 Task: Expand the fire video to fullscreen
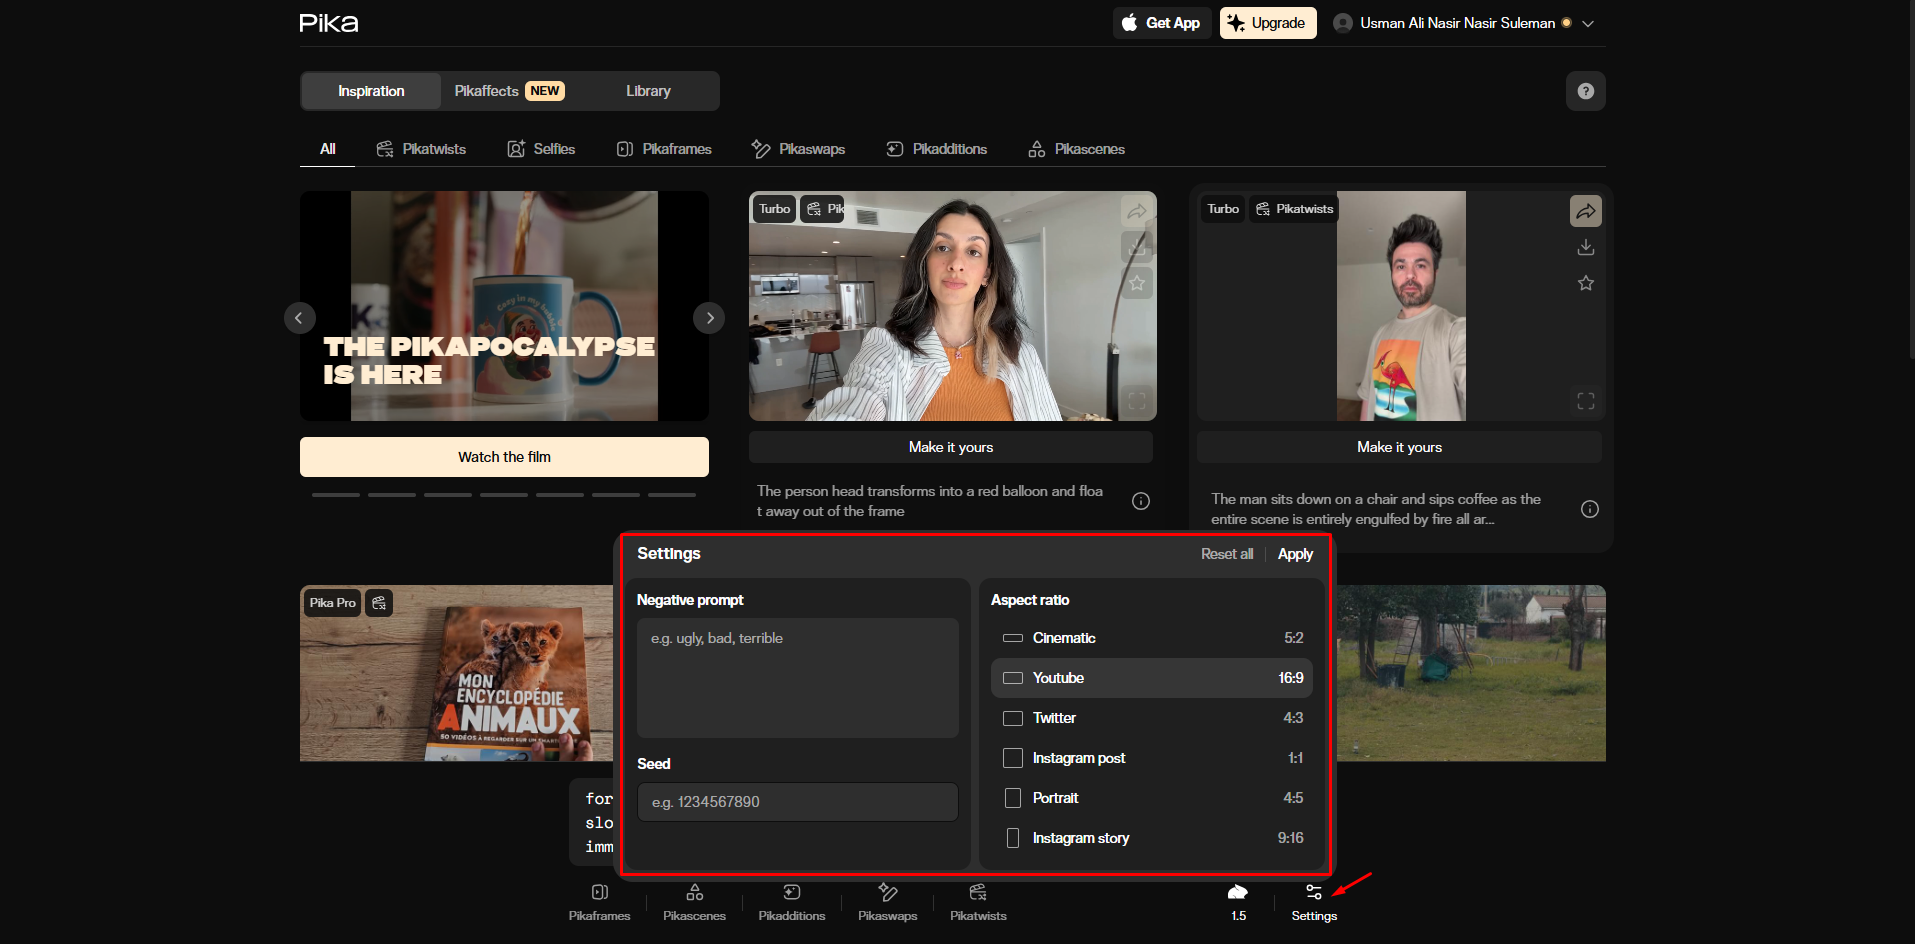pyautogui.click(x=1585, y=400)
